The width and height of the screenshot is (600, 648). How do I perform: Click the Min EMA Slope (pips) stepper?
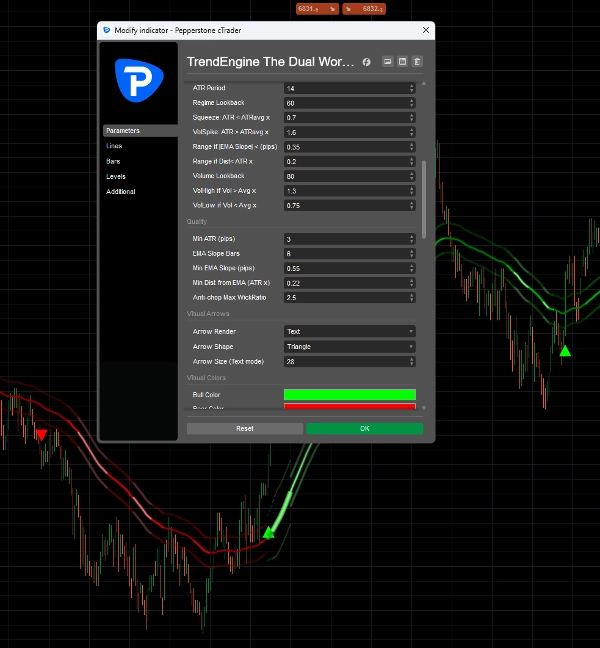tap(412, 268)
